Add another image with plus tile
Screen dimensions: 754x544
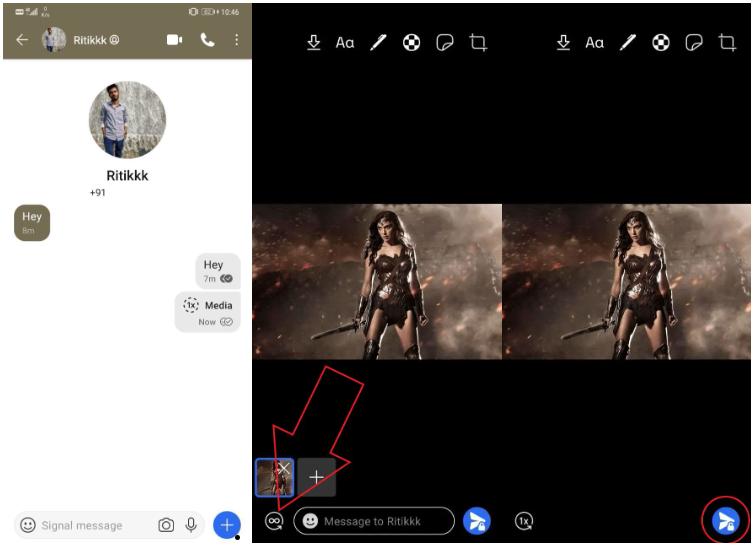pyautogui.click(x=316, y=477)
